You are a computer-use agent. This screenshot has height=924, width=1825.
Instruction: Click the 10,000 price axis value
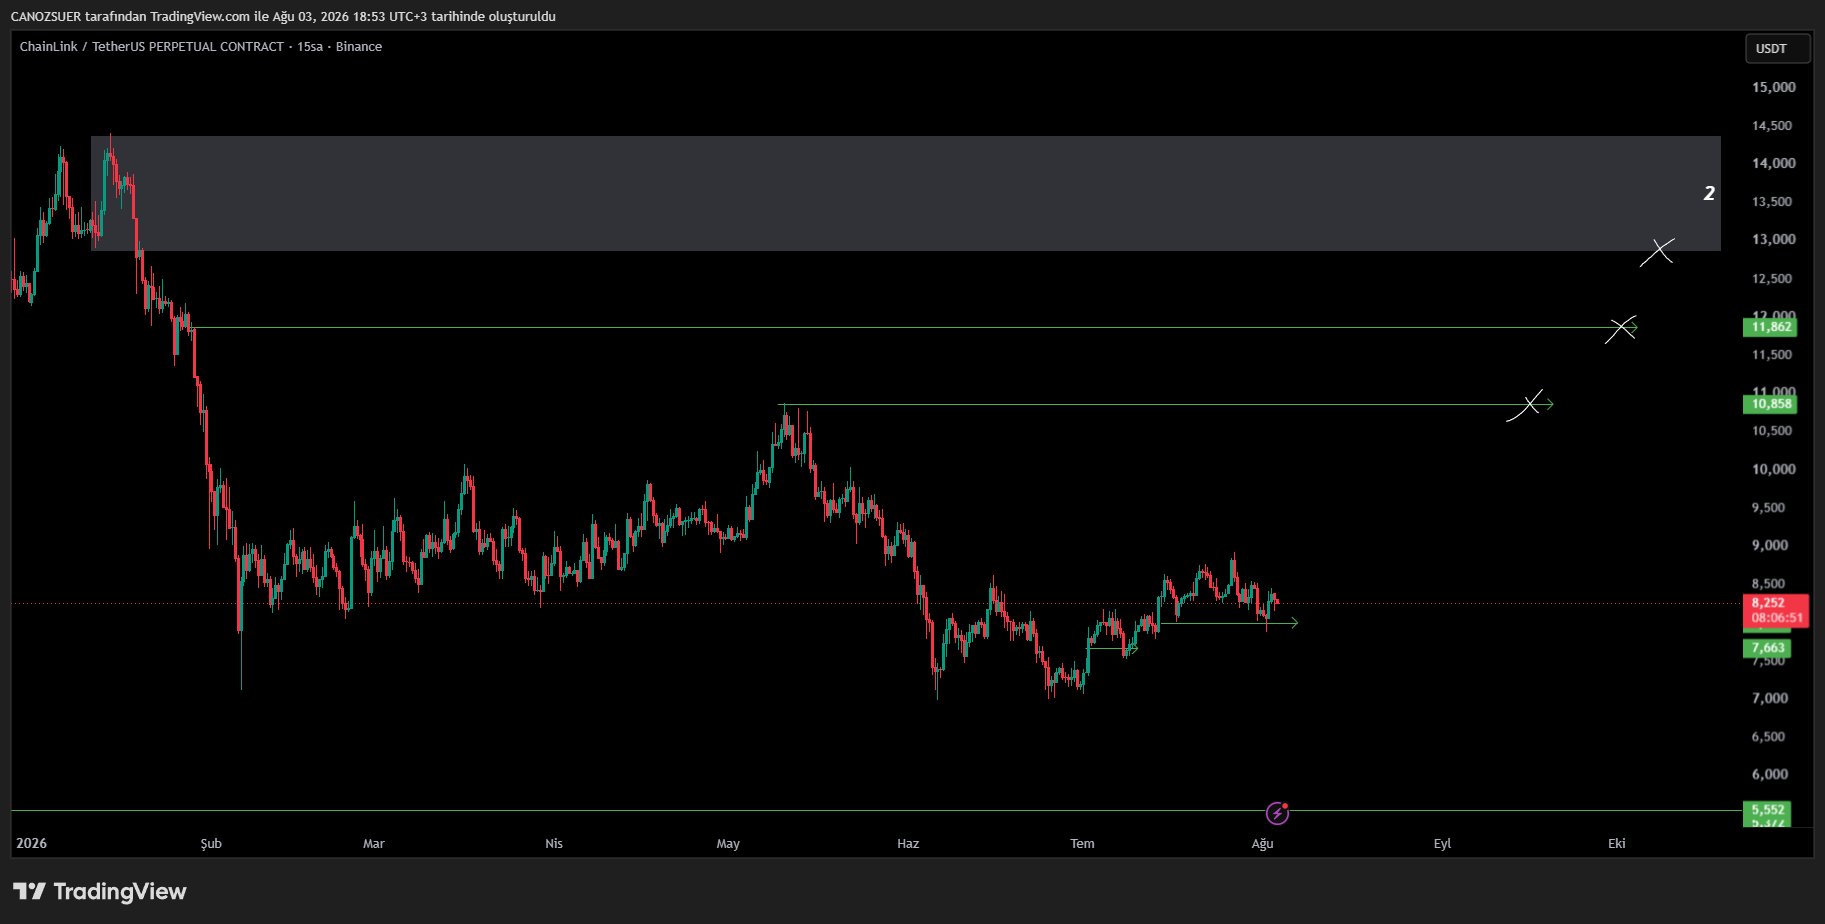click(x=1773, y=469)
